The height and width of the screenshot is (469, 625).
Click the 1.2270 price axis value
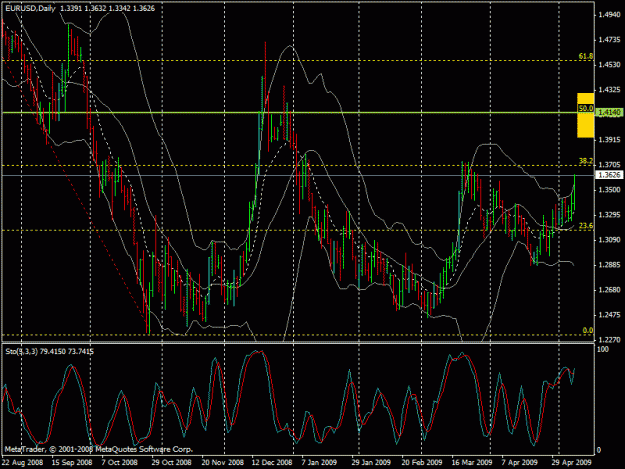tap(609, 340)
